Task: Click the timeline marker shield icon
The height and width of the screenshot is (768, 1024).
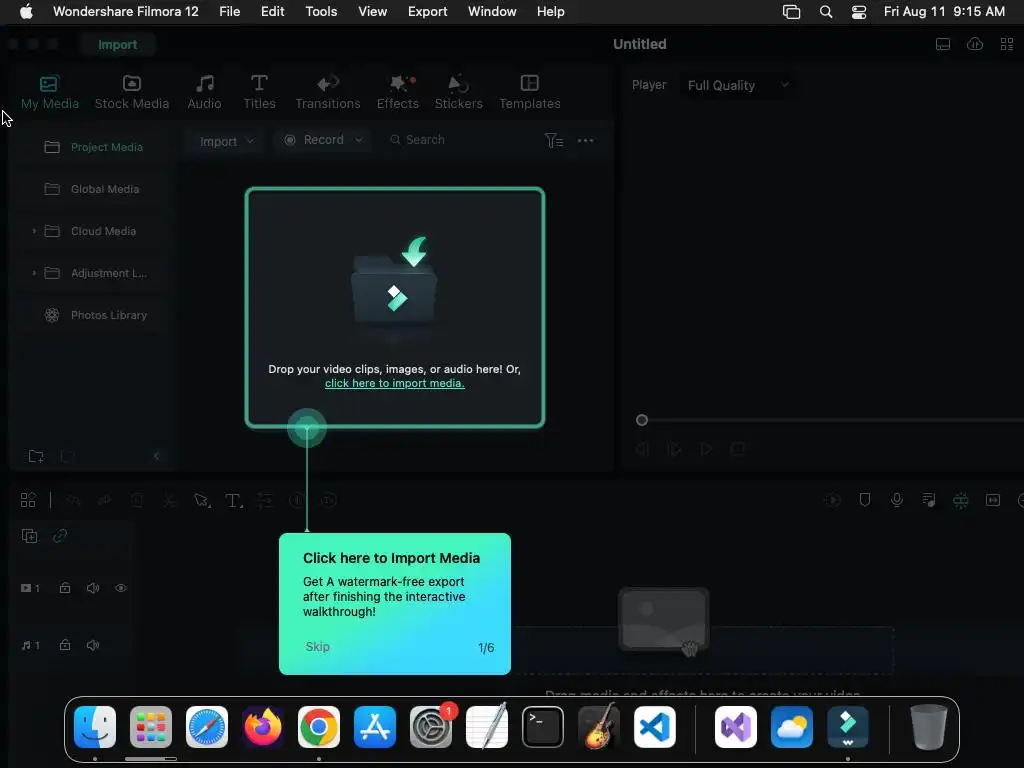Action: tap(865, 500)
